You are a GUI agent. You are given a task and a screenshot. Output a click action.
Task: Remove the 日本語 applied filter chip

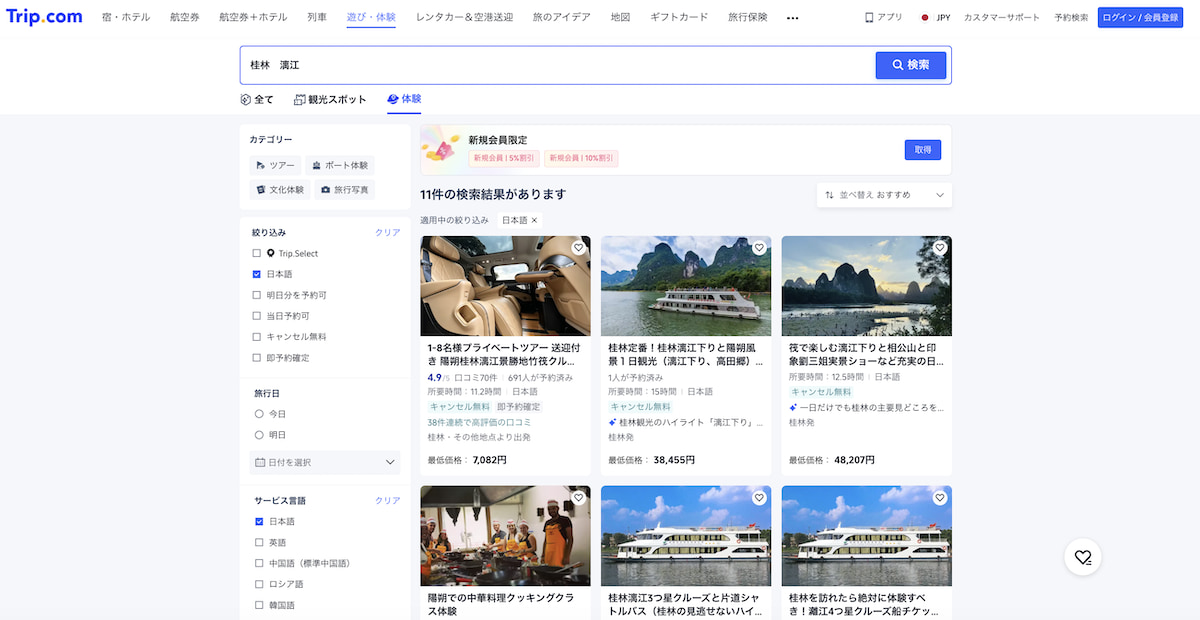pyautogui.click(x=534, y=220)
